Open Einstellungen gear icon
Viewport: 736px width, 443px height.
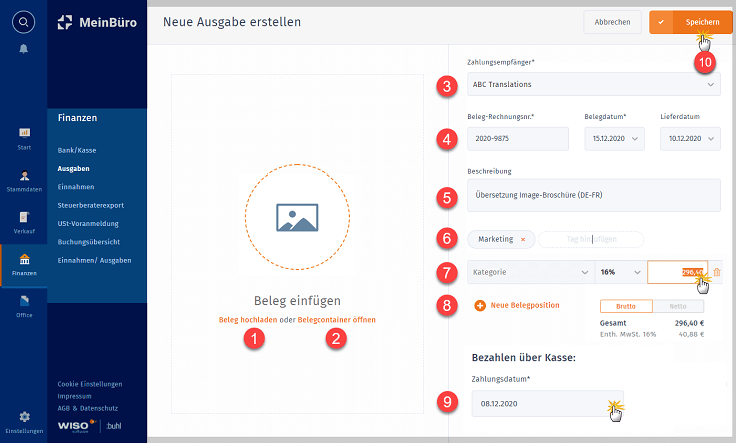tap(24, 417)
